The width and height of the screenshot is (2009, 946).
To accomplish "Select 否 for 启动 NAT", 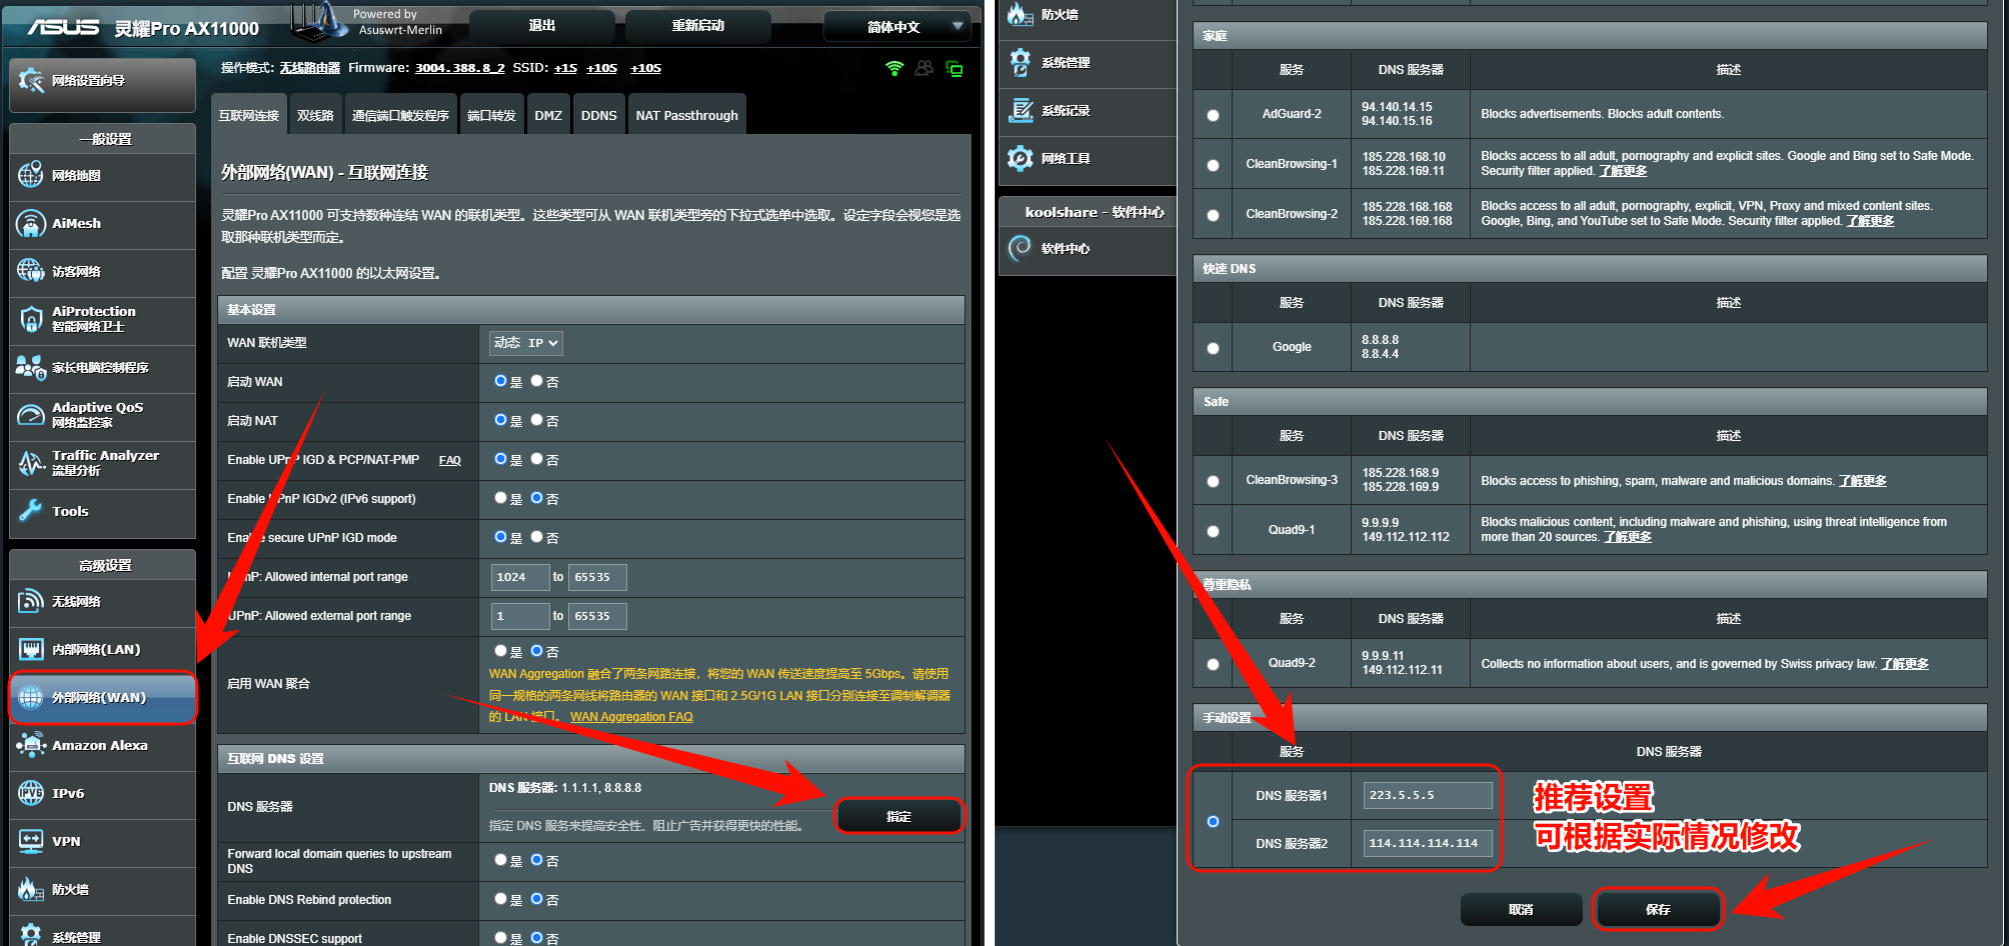I will (x=537, y=420).
